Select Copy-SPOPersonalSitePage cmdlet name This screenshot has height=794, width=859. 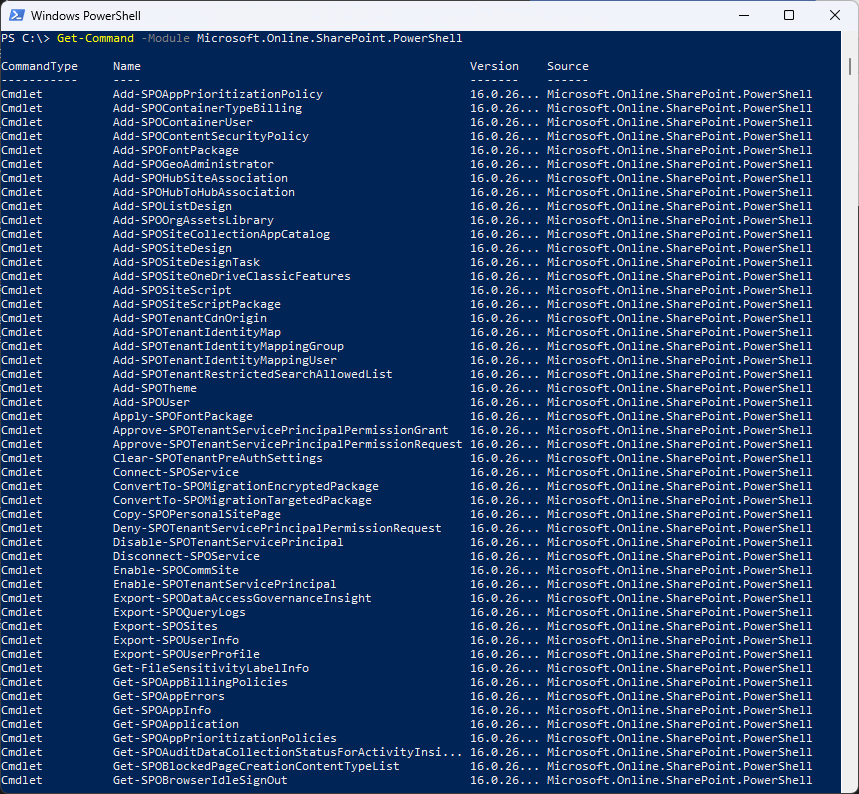click(x=197, y=515)
